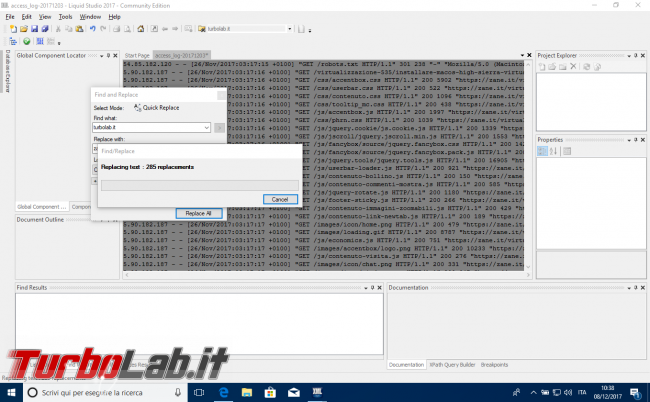Click Project Explorer delete X icon

(x=573, y=66)
